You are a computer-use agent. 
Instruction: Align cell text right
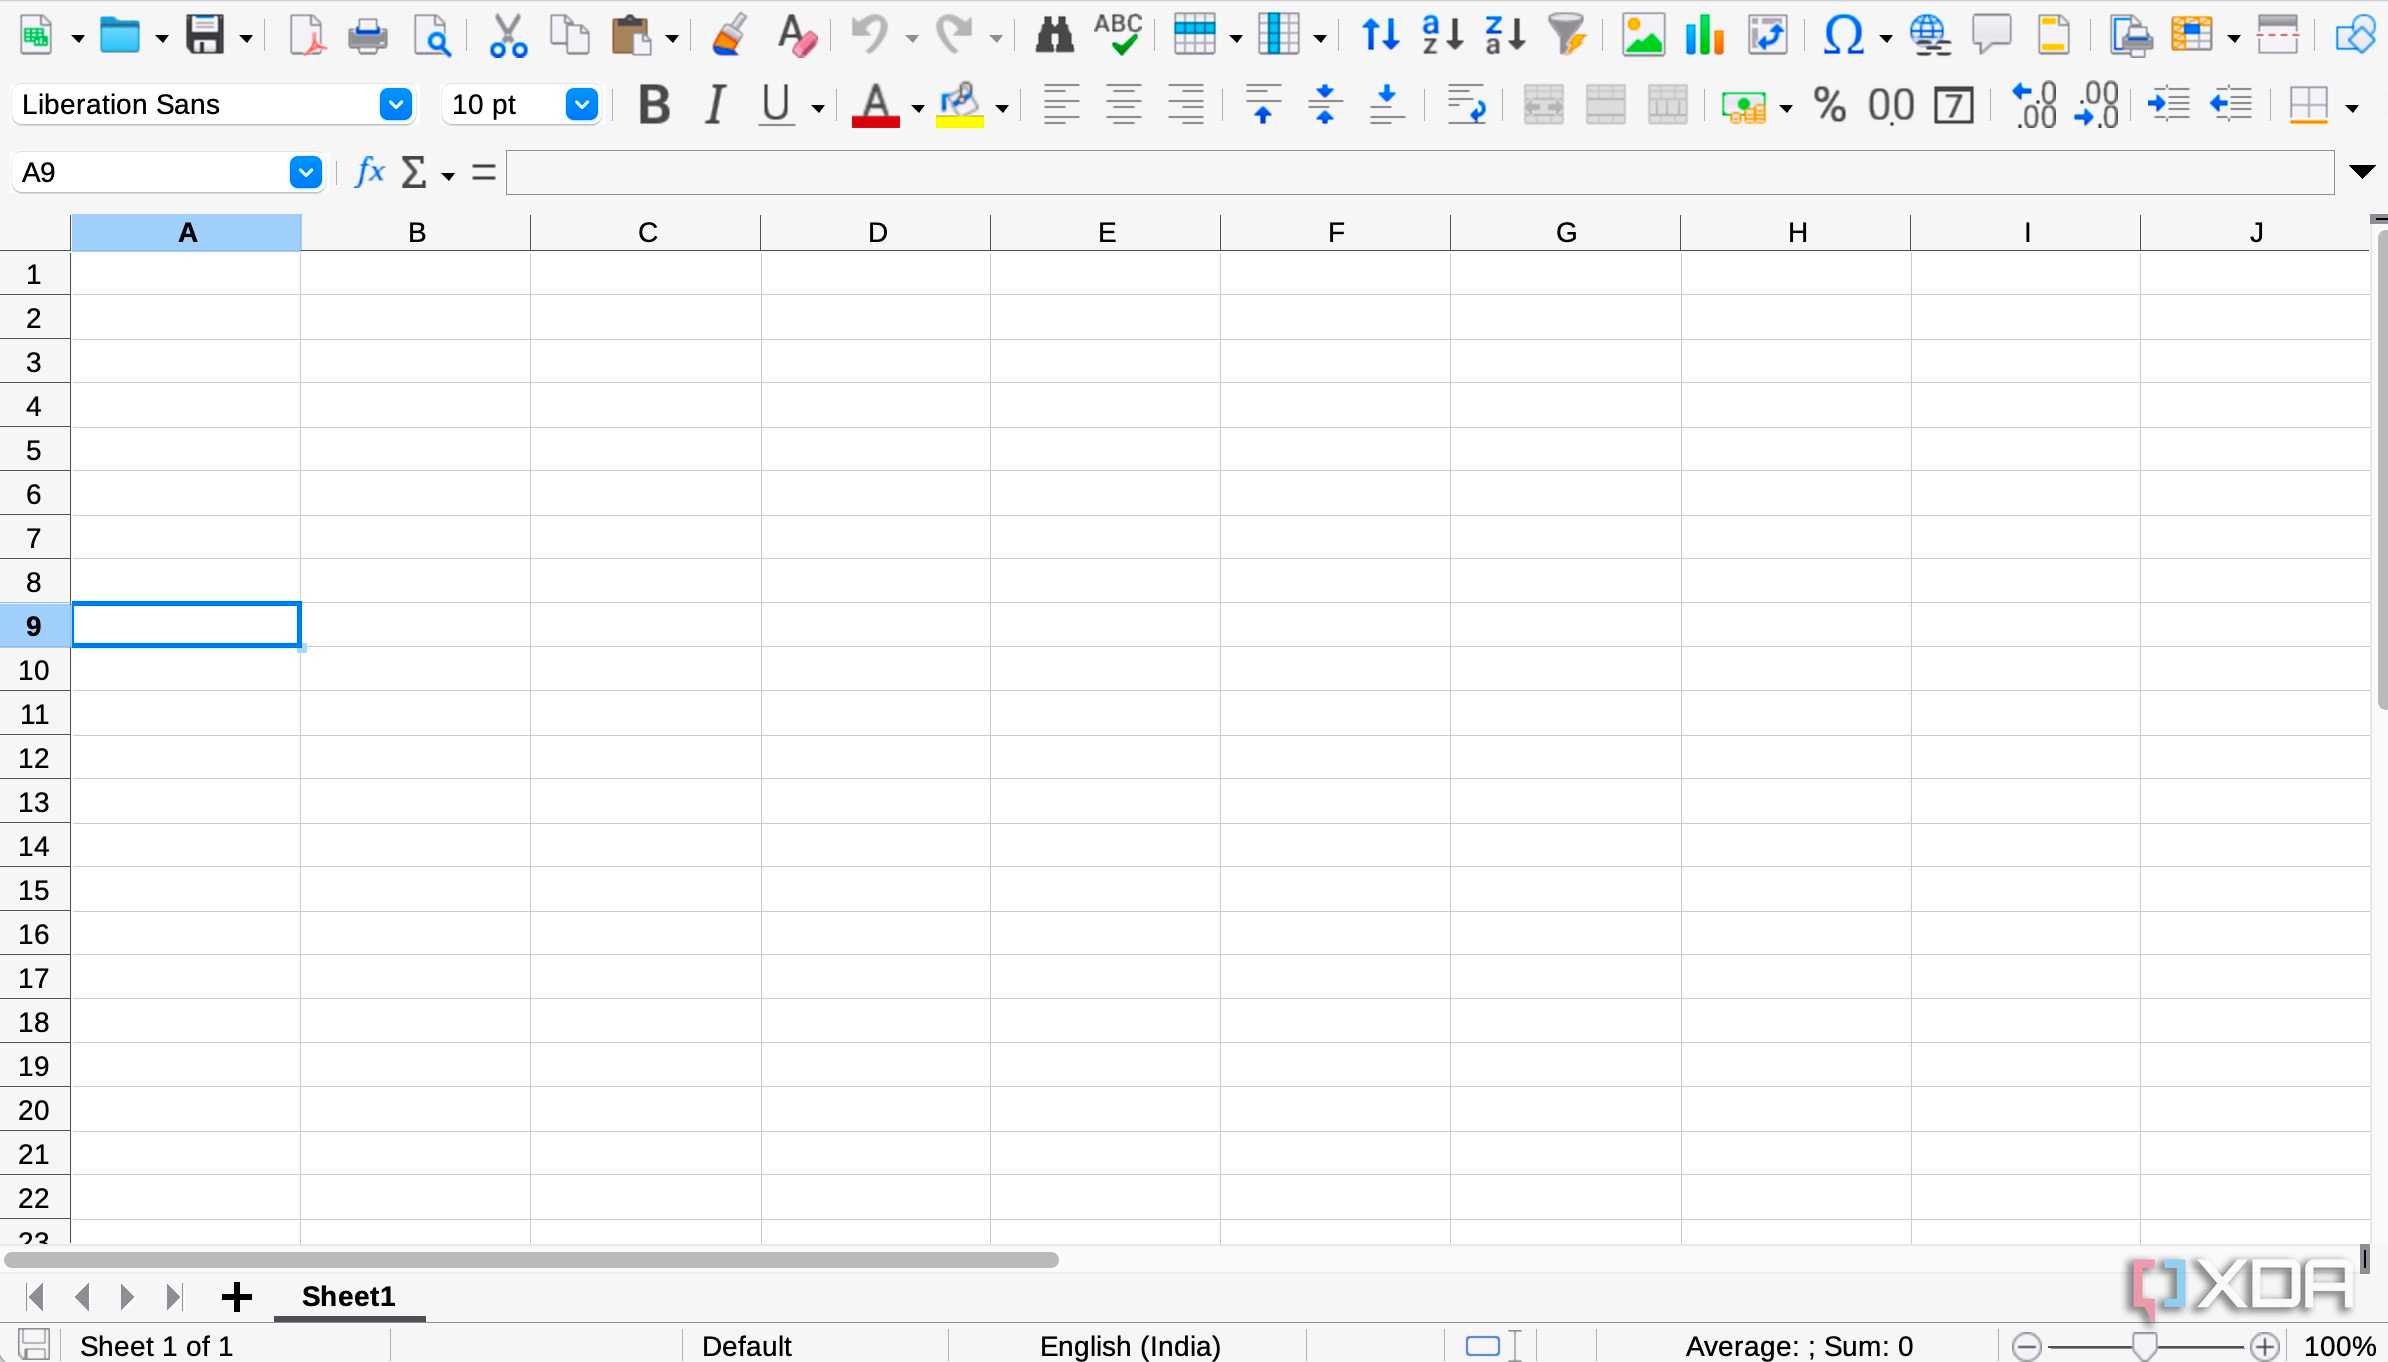click(x=1186, y=105)
